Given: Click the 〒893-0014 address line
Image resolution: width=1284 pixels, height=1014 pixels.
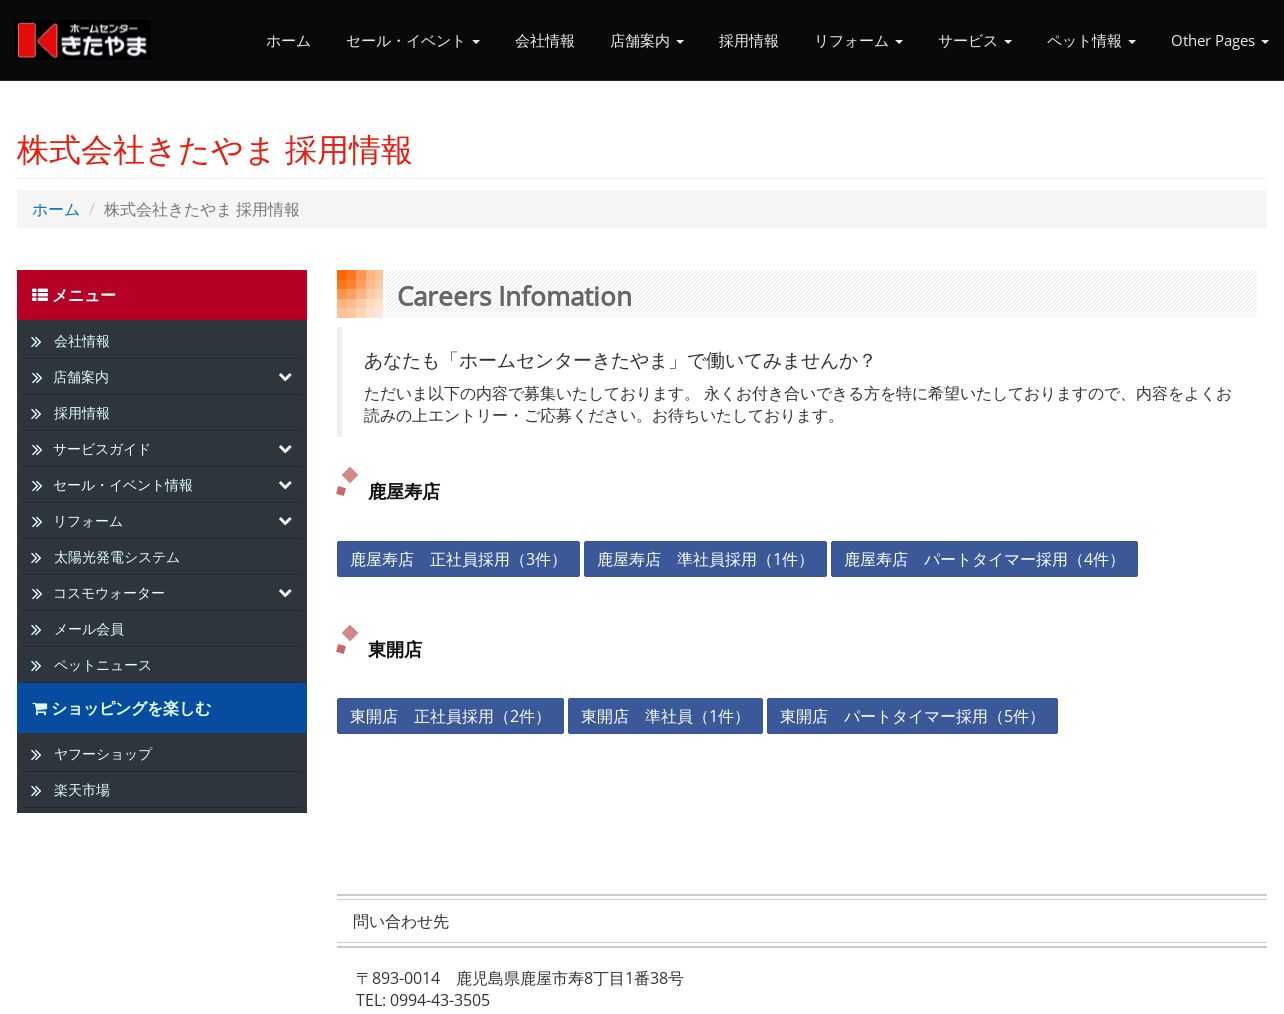Looking at the screenshot, I should (x=520, y=978).
